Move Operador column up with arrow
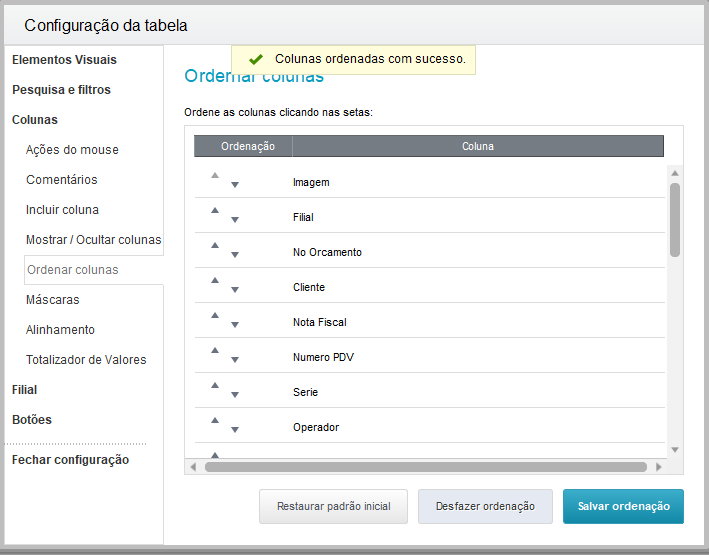 pyautogui.click(x=215, y=420)
